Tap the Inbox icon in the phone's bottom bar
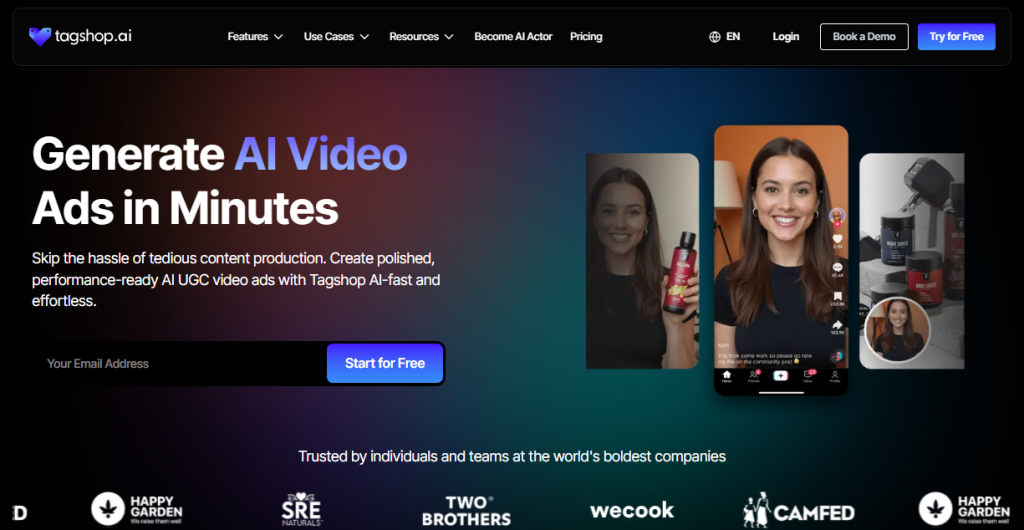Viewport: 1024px width, 530px height. pos(808,376)
